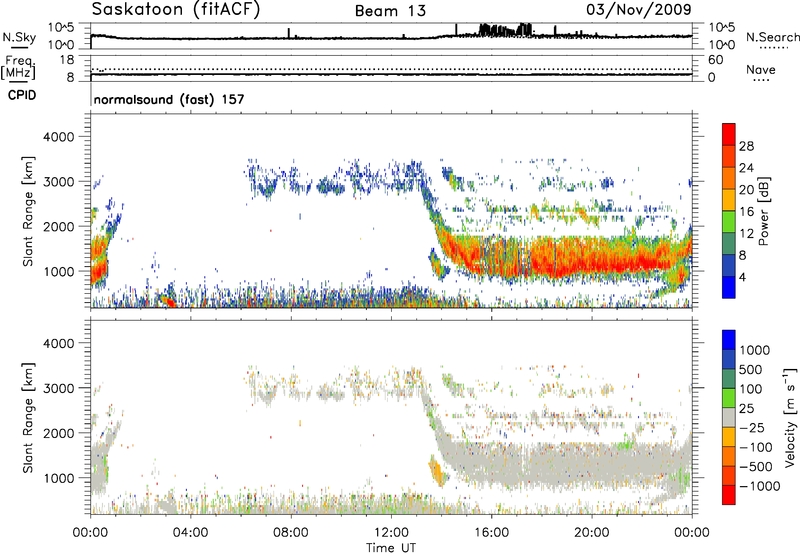Click the '-1000' tick on Velocity colorbar
This screenshot has height=554, width=800.
click(x=760, y=486)
